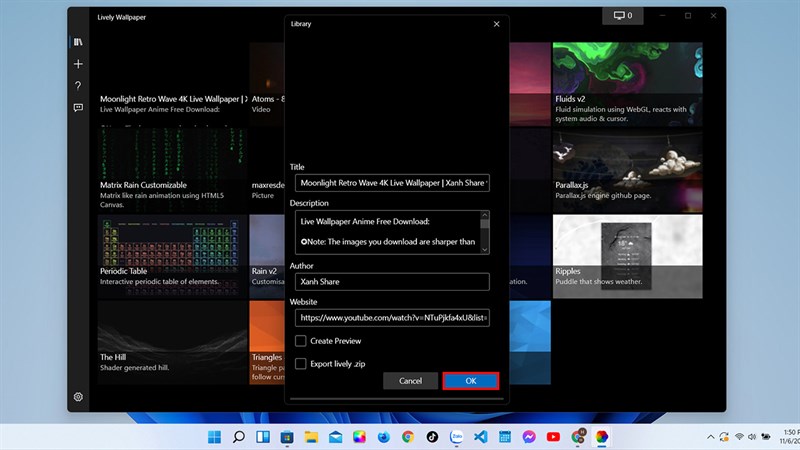
Task: Open the Library tab in sidebar
Action: tap(78, 42)
